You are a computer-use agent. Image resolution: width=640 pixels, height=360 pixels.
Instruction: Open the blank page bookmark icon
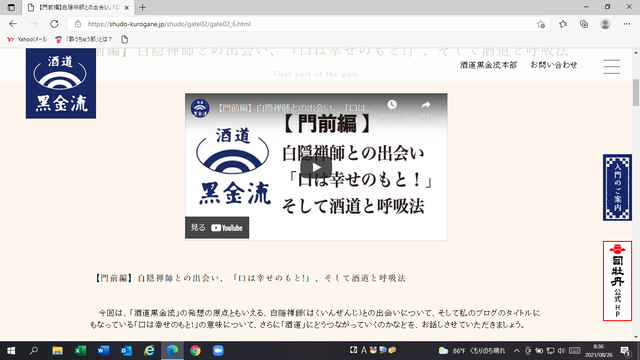point(124,39)
